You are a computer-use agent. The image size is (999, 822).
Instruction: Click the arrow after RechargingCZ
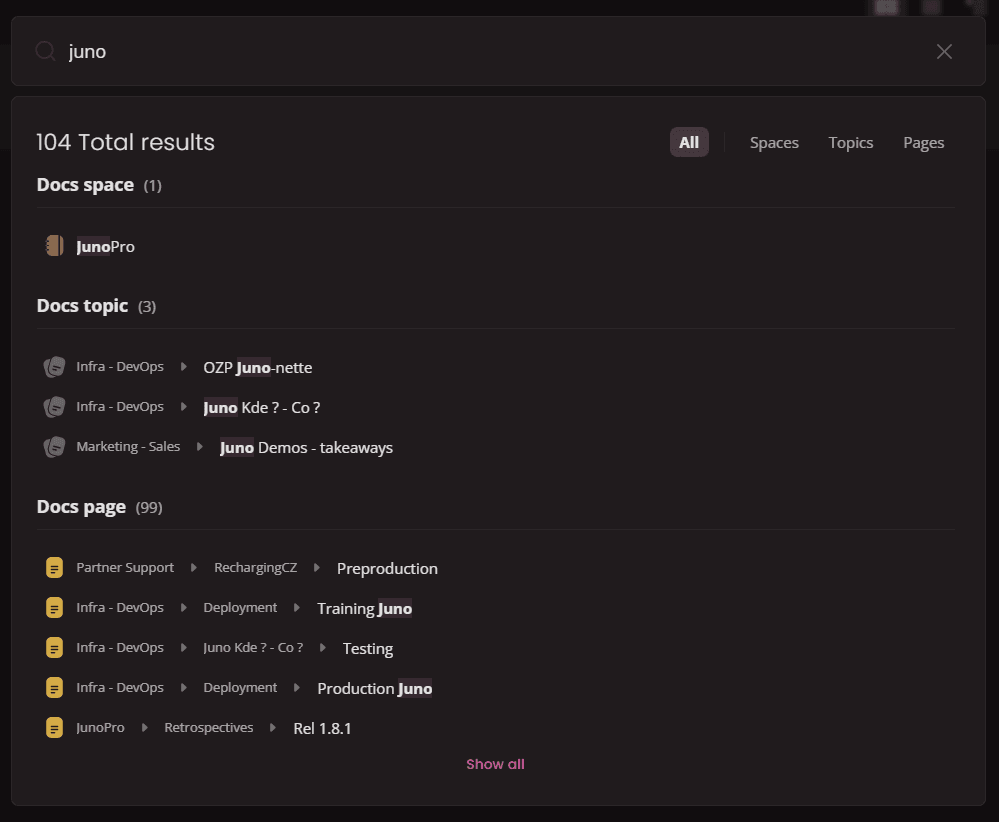[317, 567]
